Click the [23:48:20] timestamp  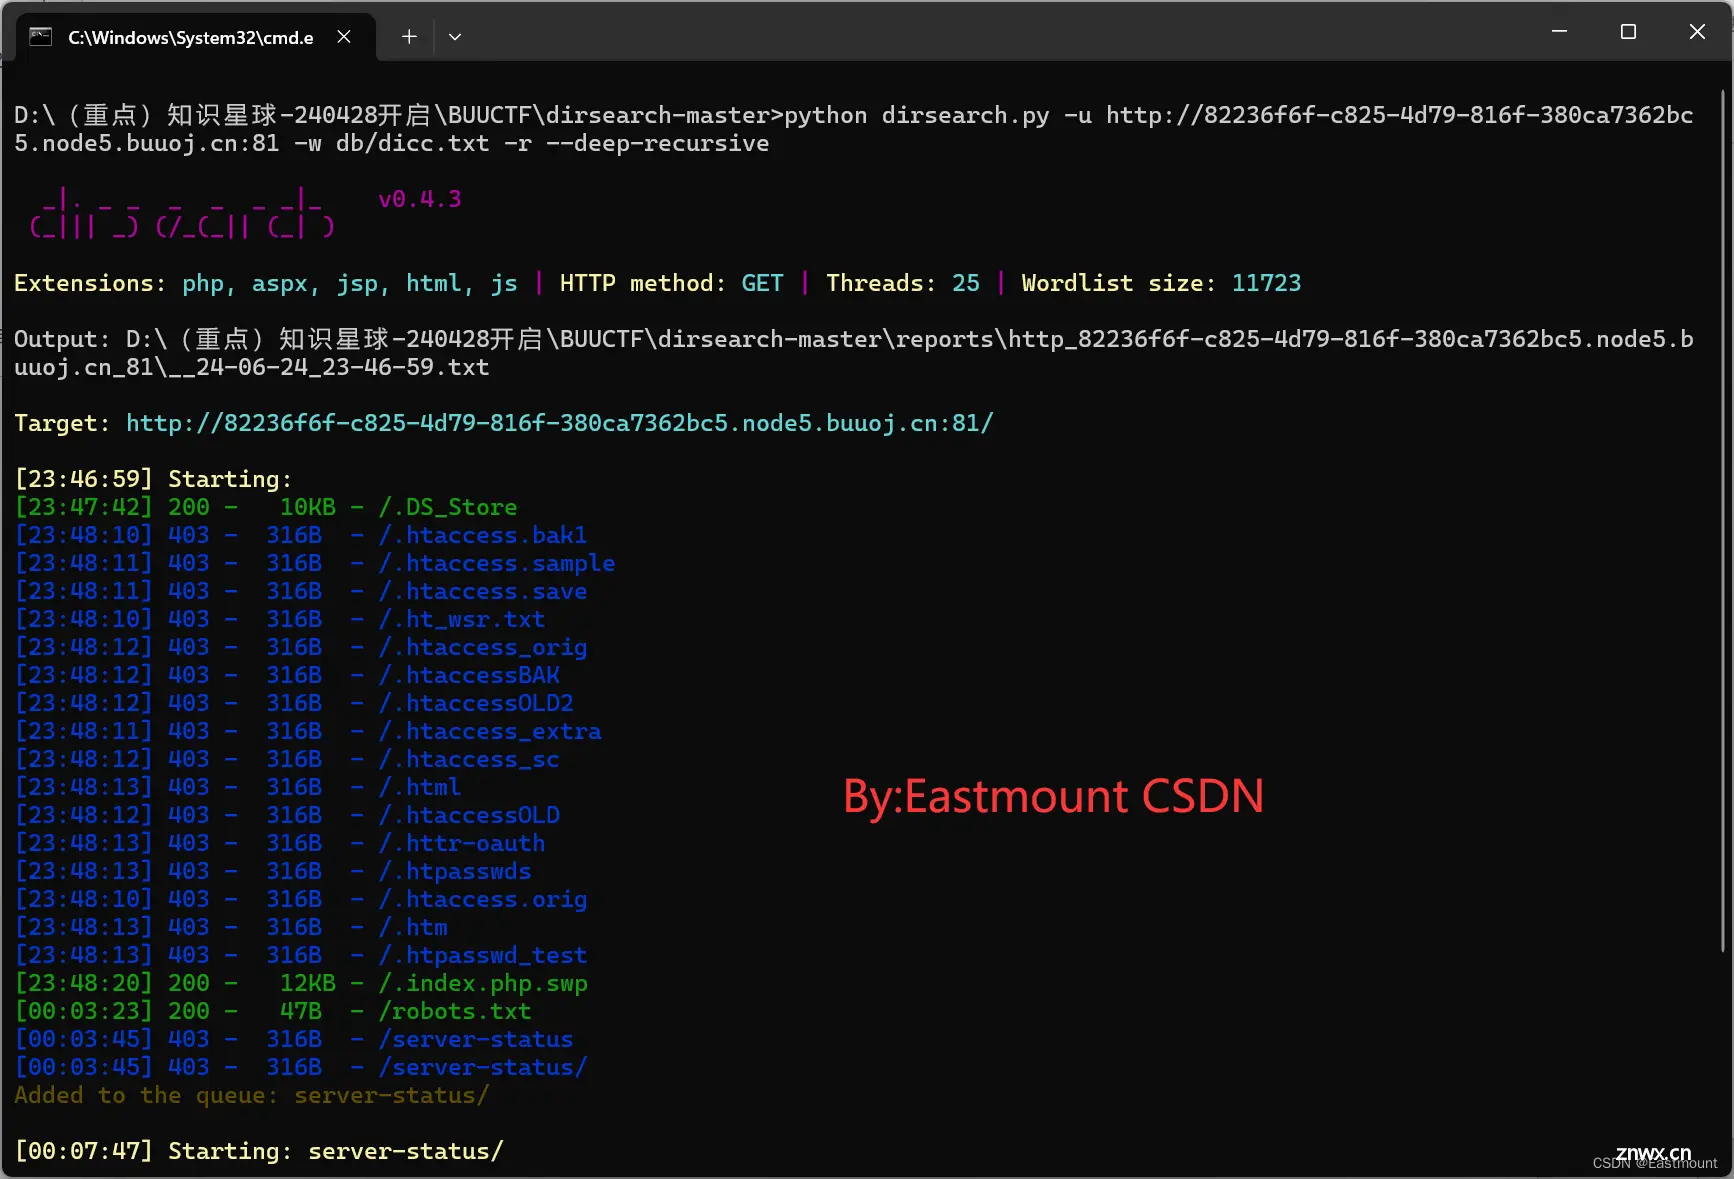[x=84, y=983]
